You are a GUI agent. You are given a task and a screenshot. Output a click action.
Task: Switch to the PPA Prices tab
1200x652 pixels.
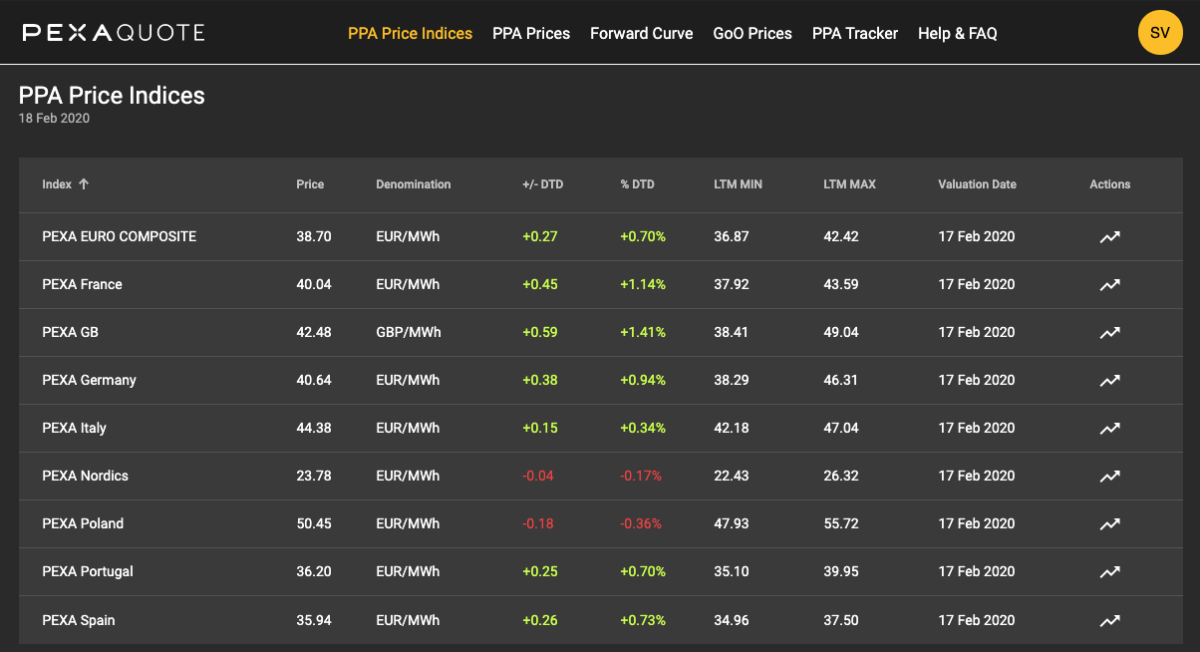click(x=531, y=33)
